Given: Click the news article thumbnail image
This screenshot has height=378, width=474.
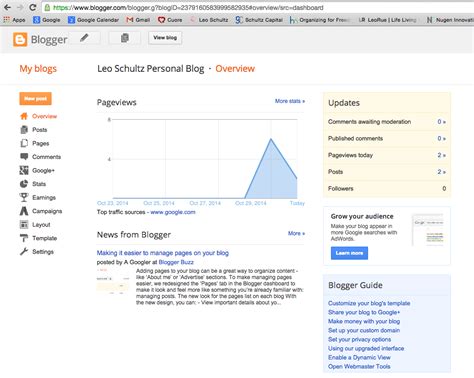Looking at the screenshot, I should (113, 282).
